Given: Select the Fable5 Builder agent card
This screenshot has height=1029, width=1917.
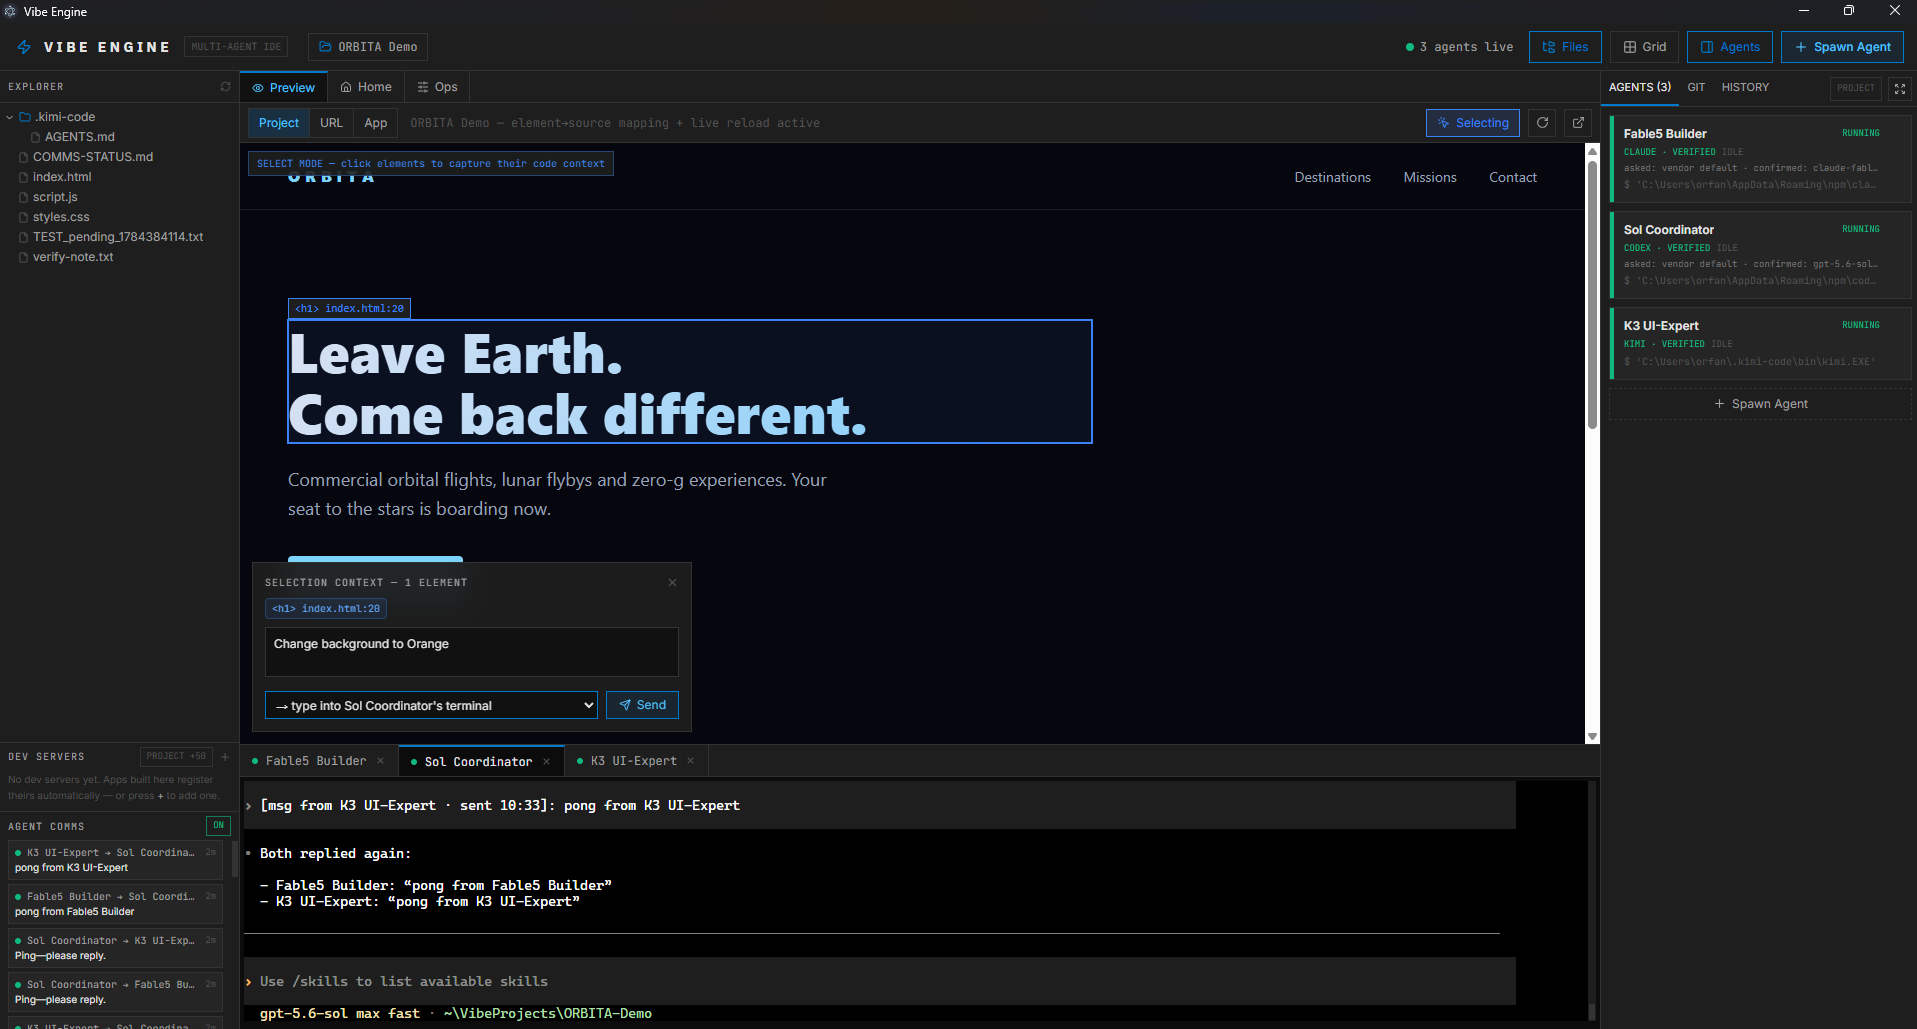Looking at the screenshot, I should point(1760,159).
